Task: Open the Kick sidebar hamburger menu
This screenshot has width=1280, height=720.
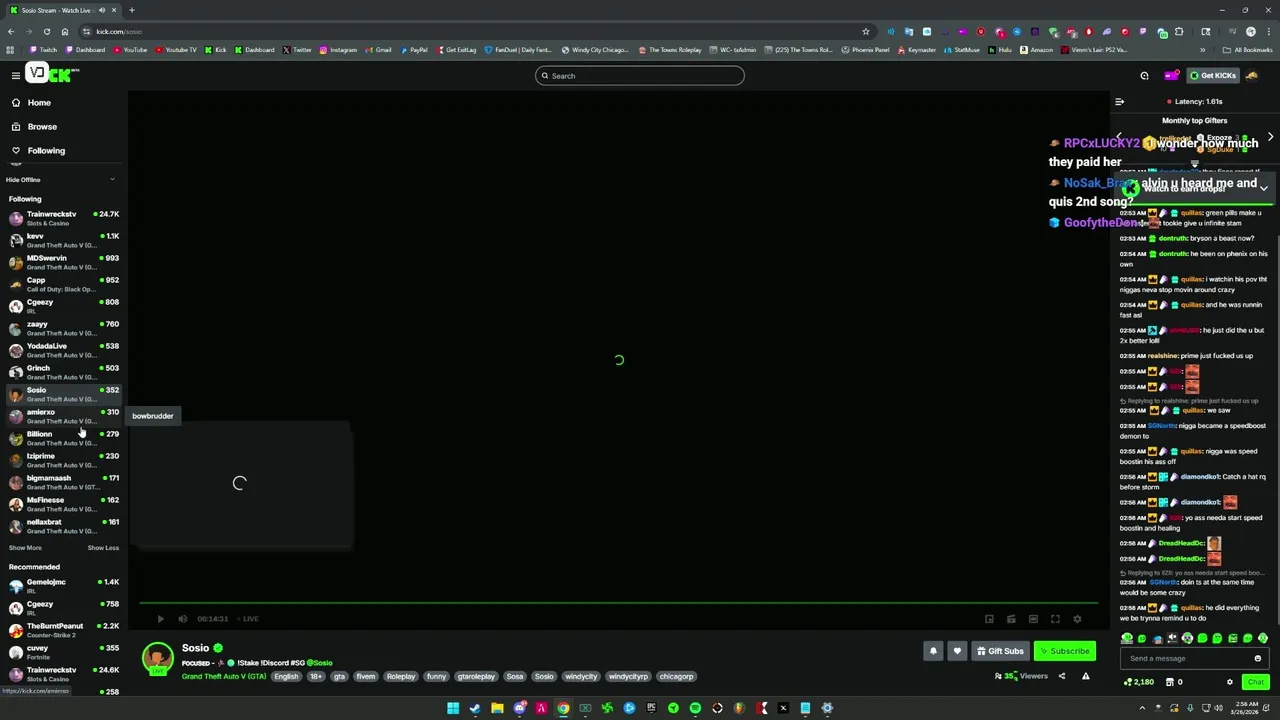Action: tap(15, 75)
